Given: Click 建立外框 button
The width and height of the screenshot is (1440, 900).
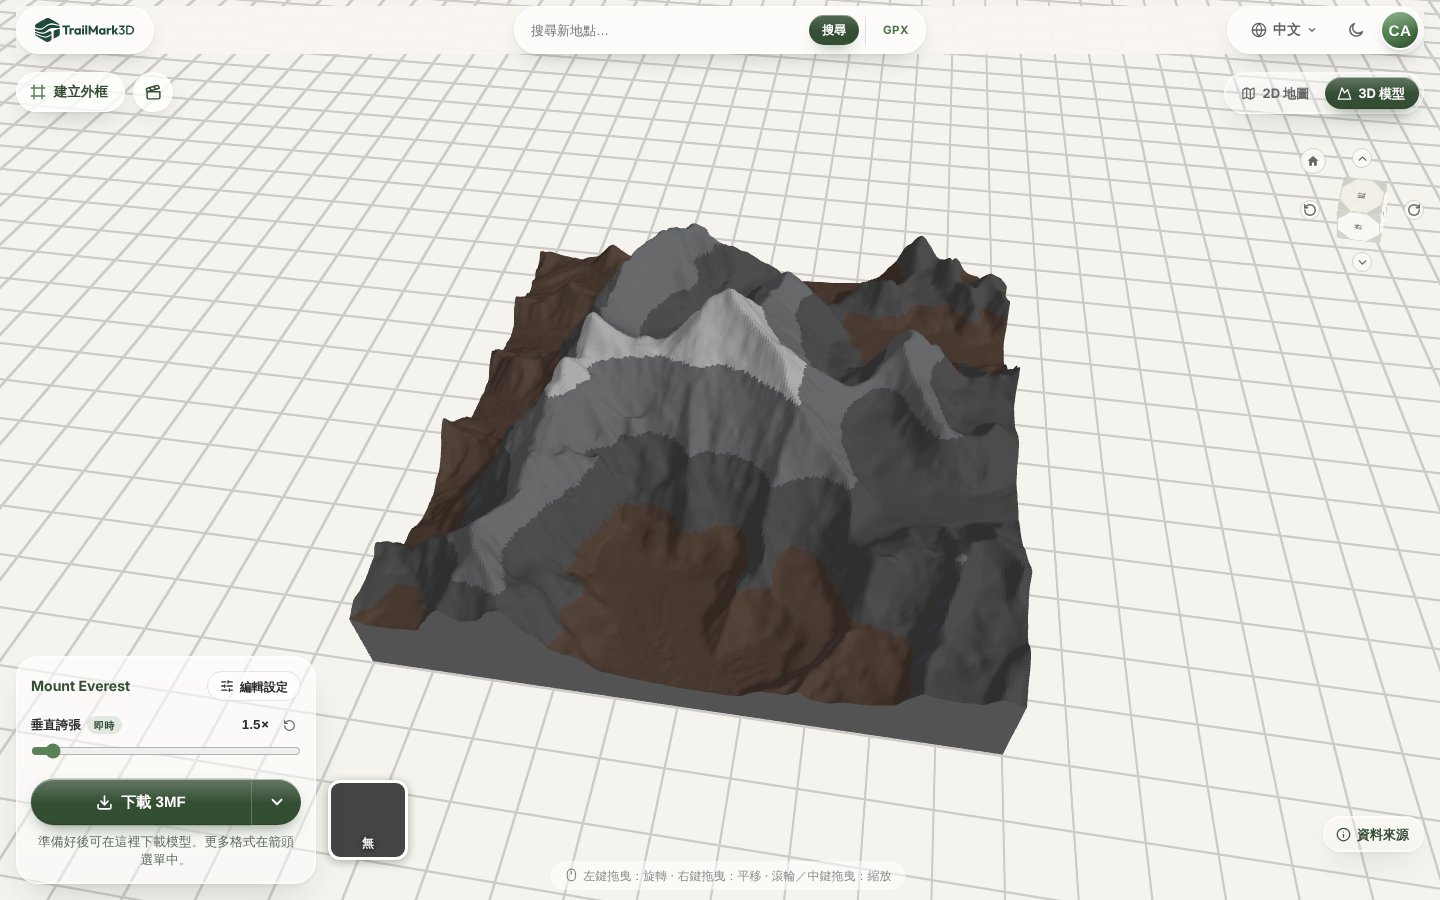Looking at the screenshot, I should click(70, 92).
